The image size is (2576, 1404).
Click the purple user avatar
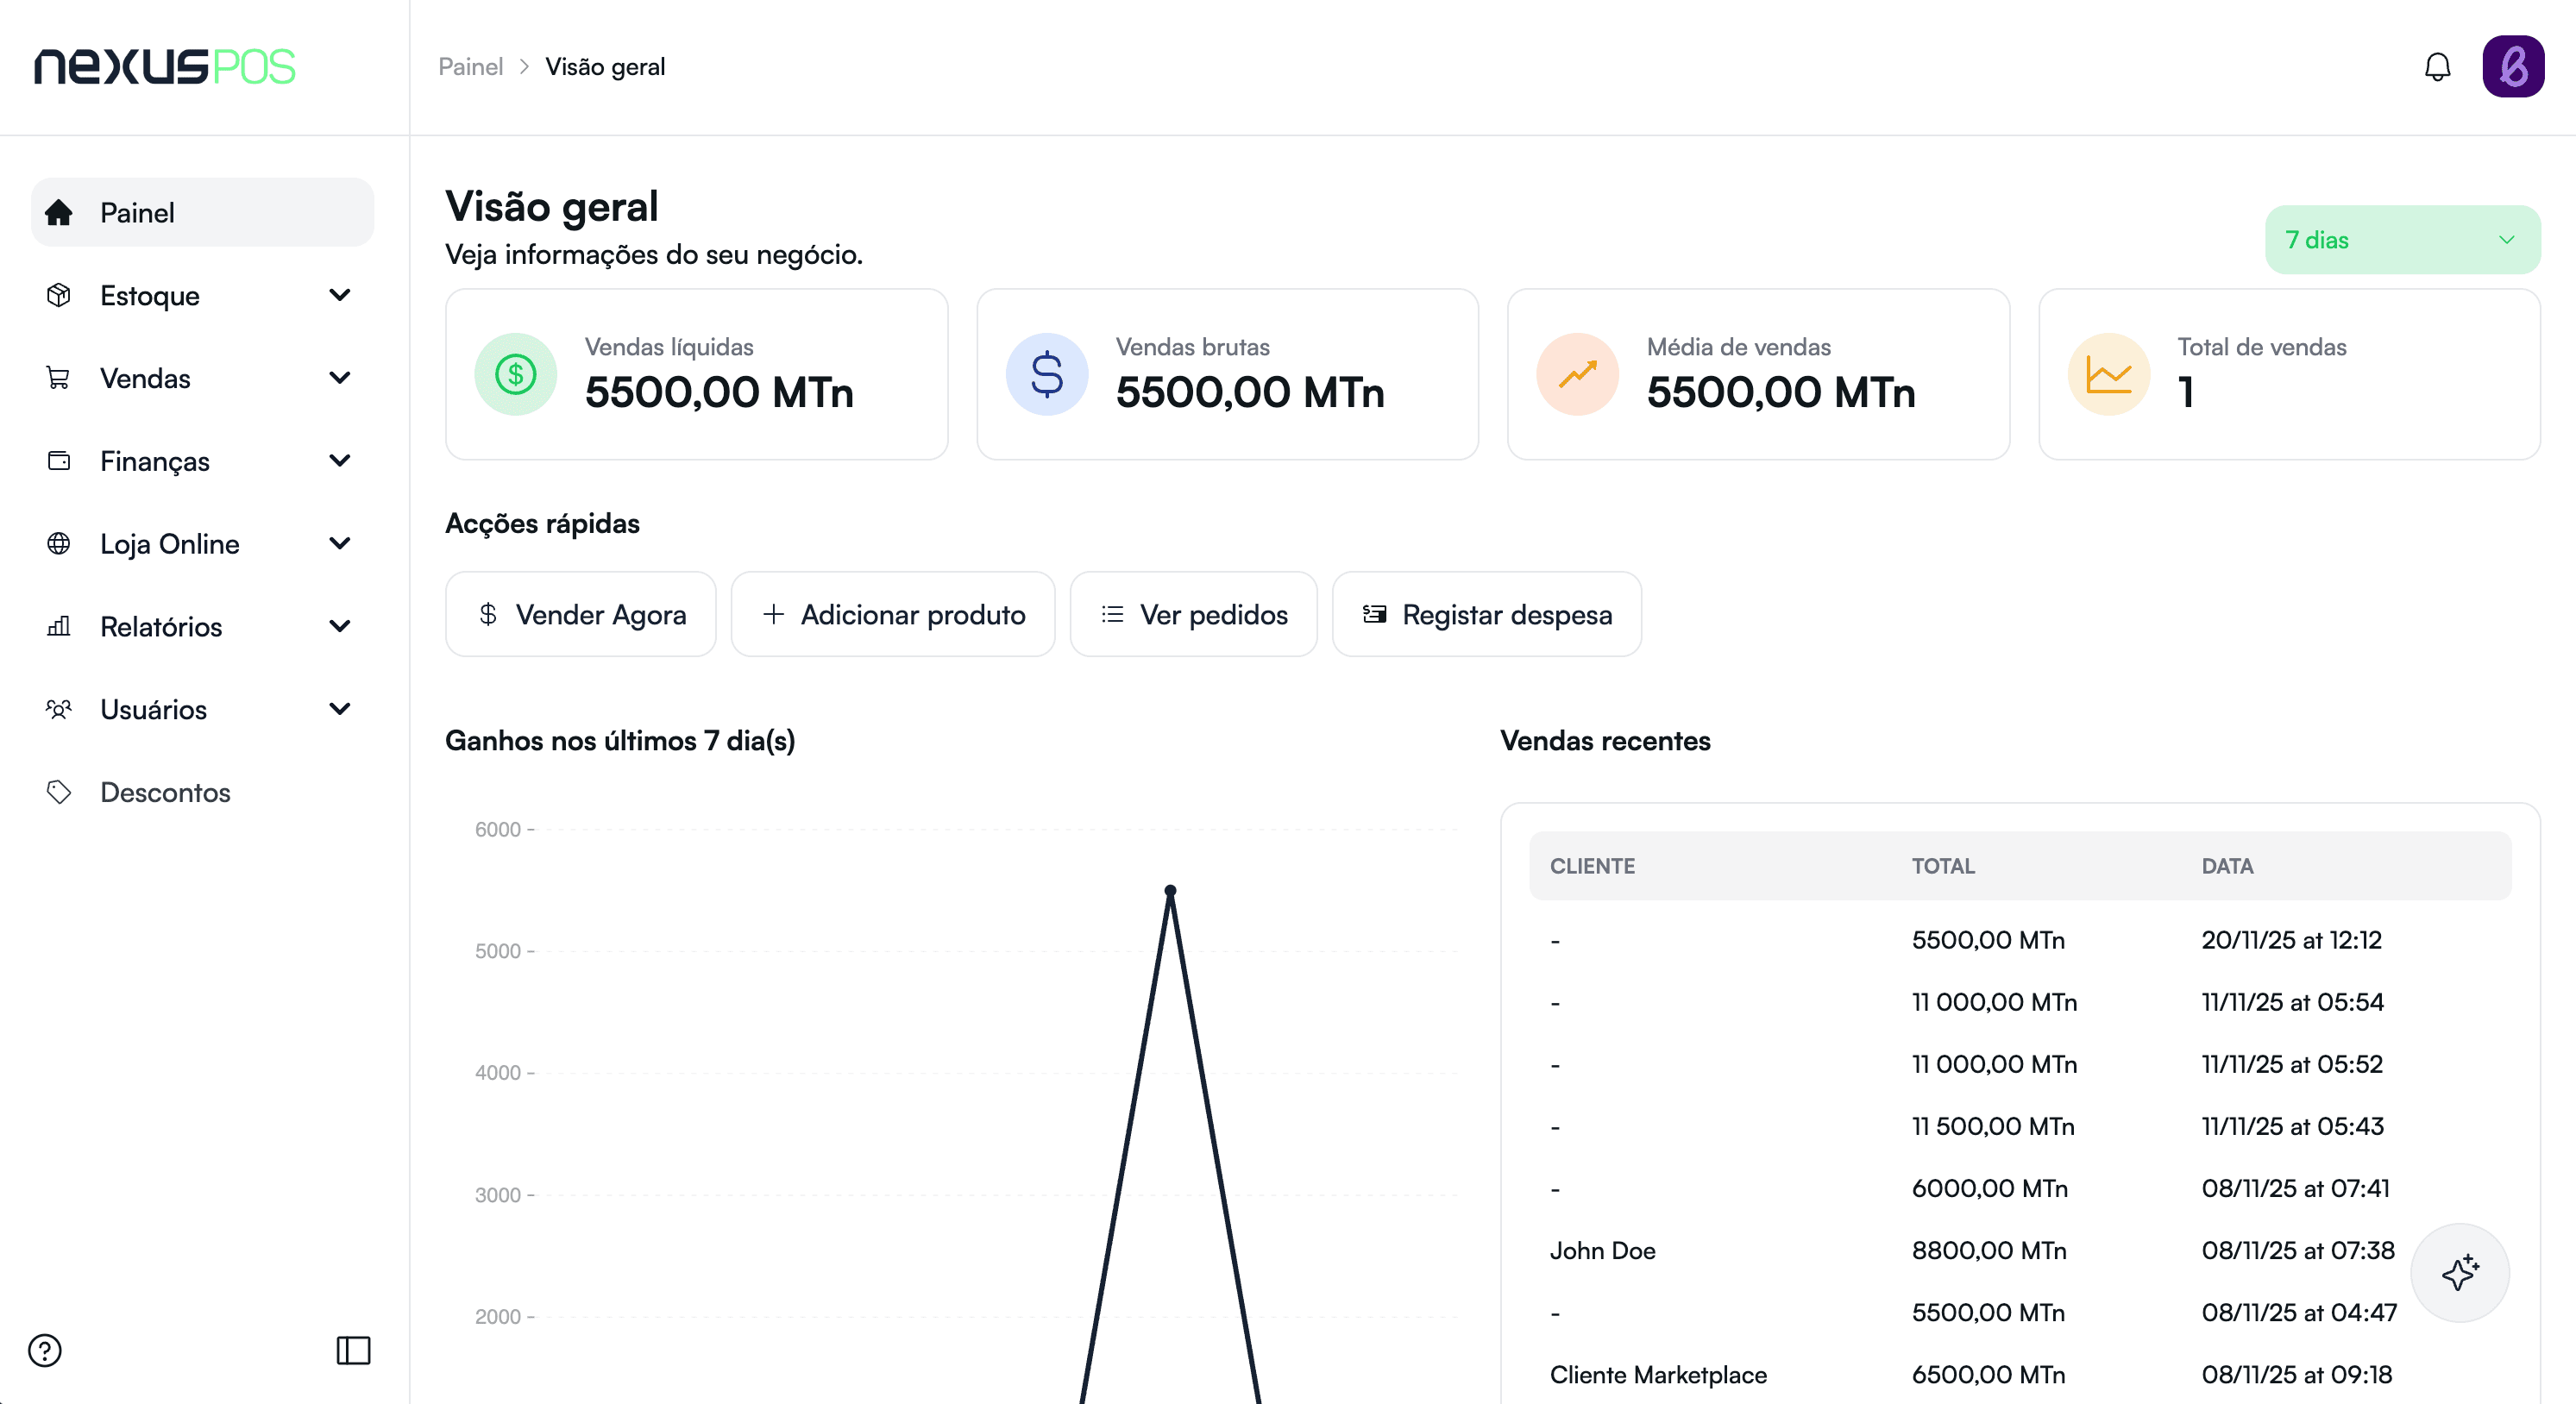(x=2512, y=67)
